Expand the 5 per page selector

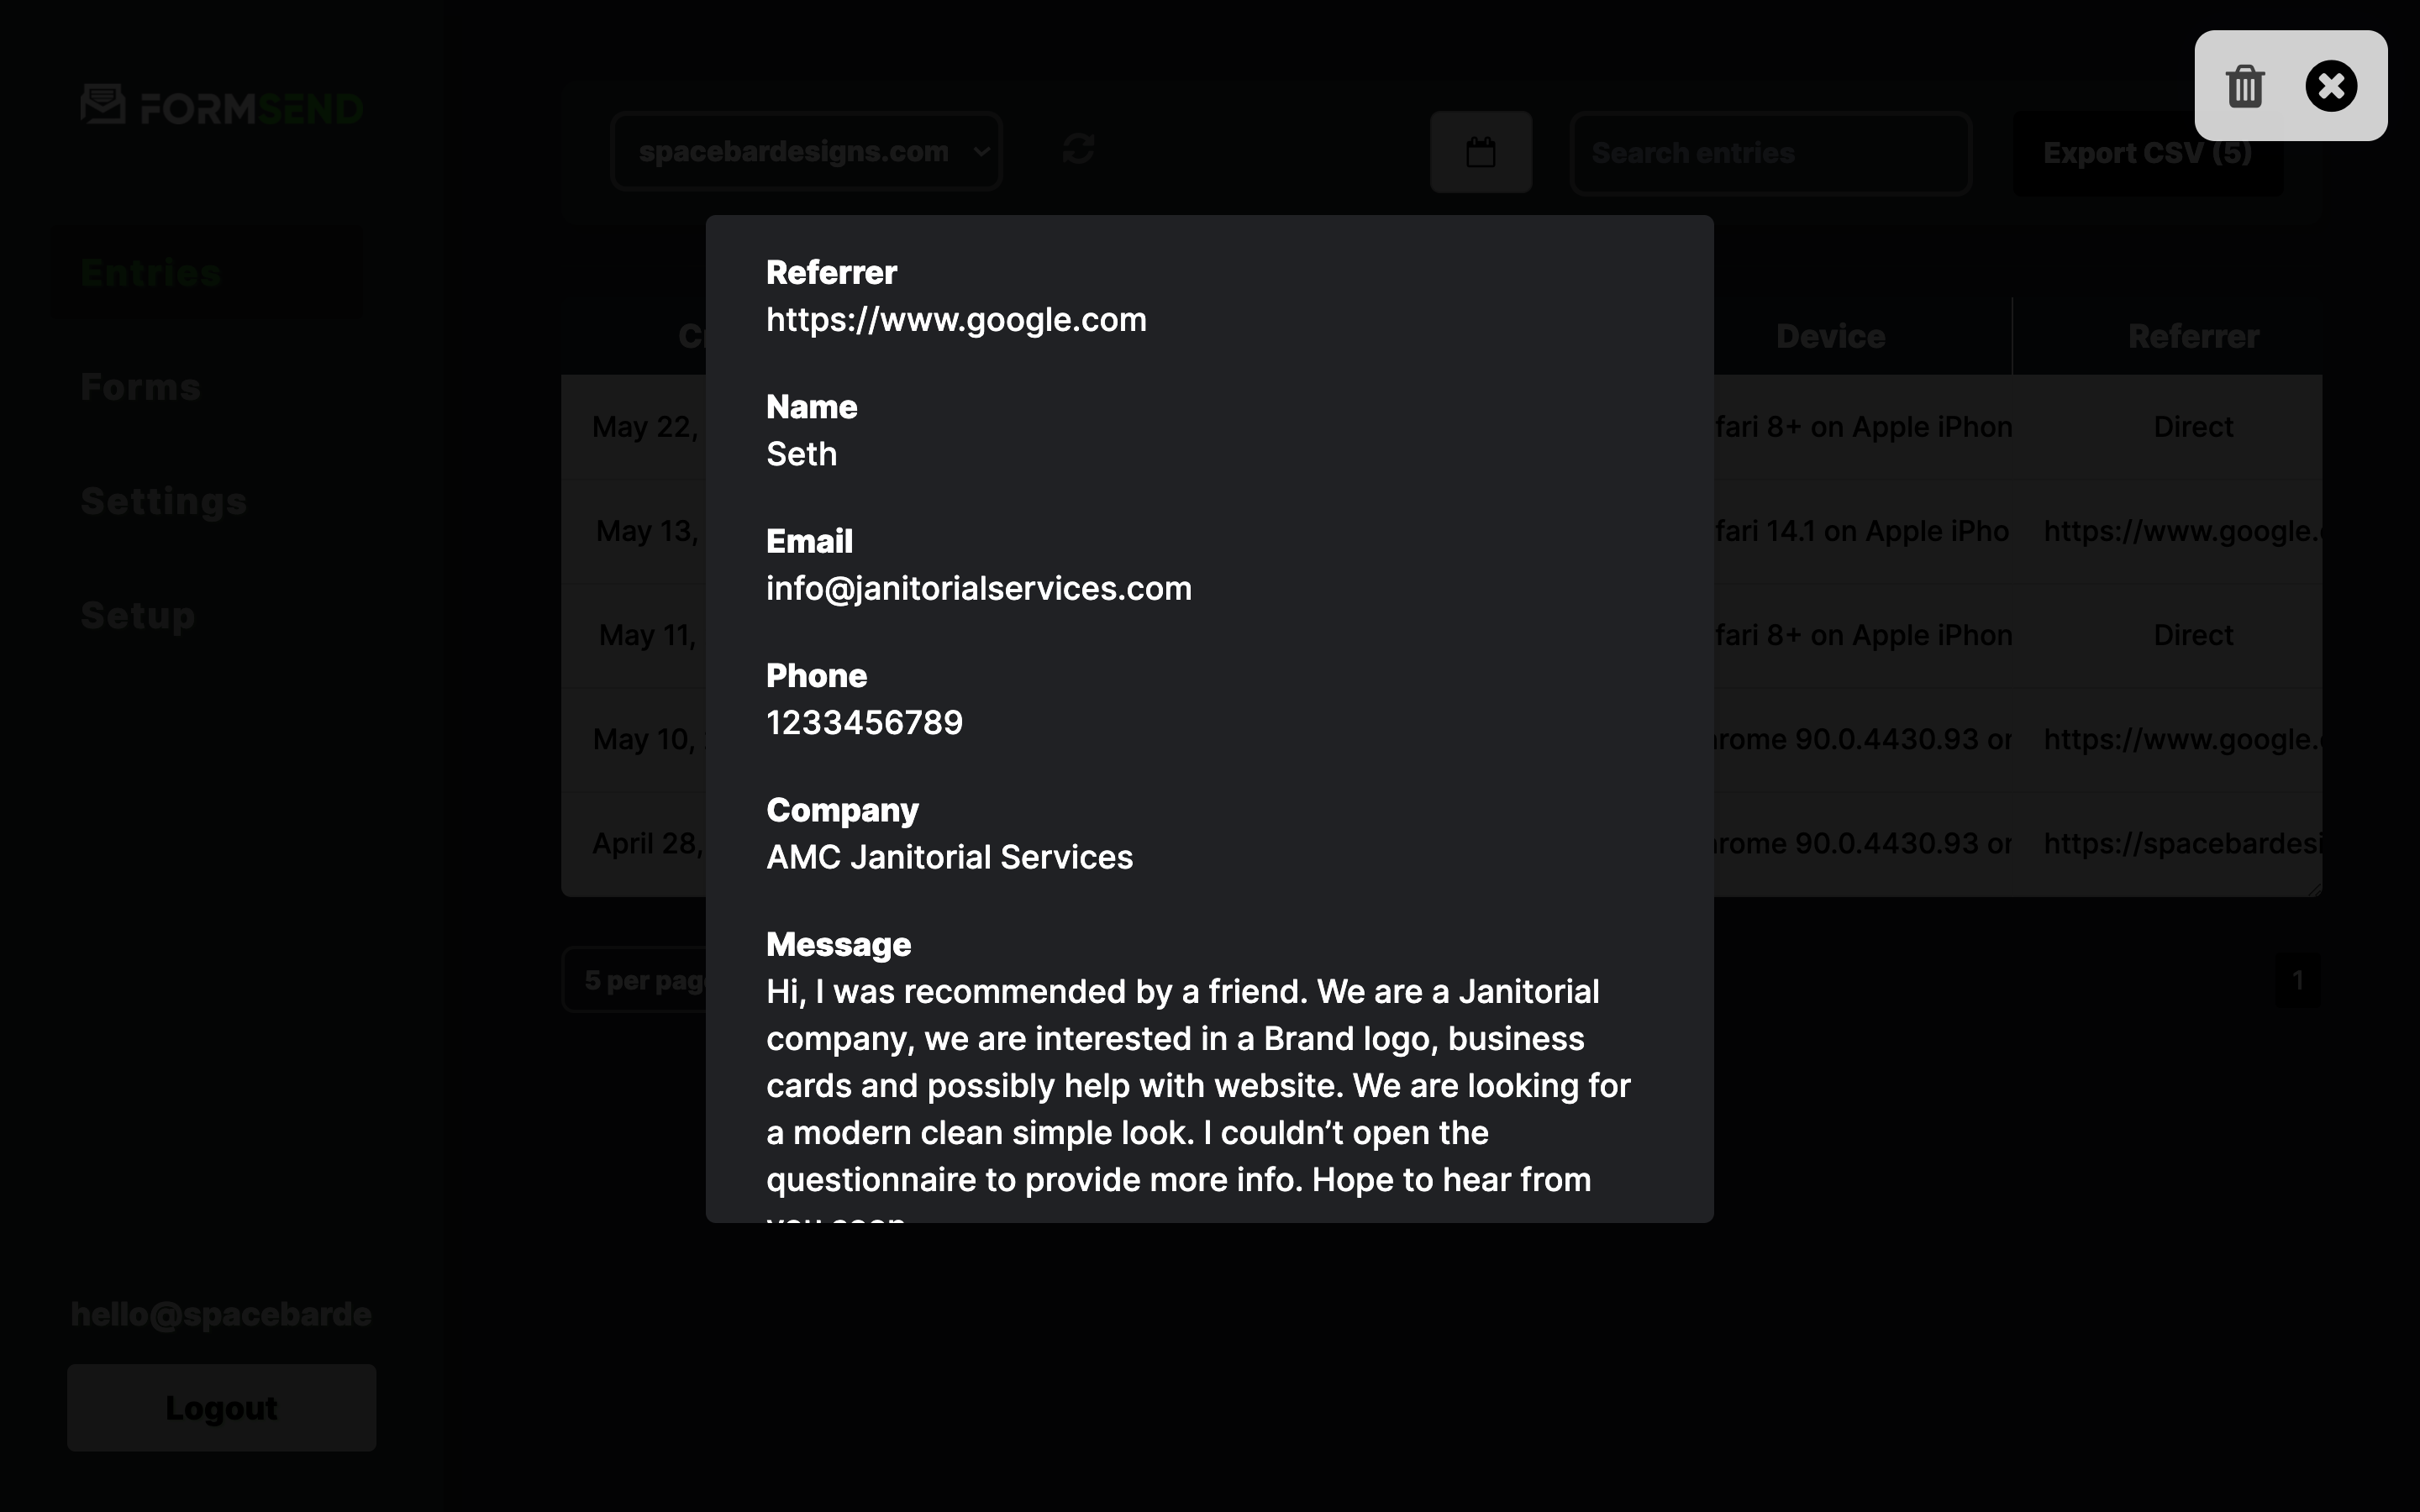[636, 980]
